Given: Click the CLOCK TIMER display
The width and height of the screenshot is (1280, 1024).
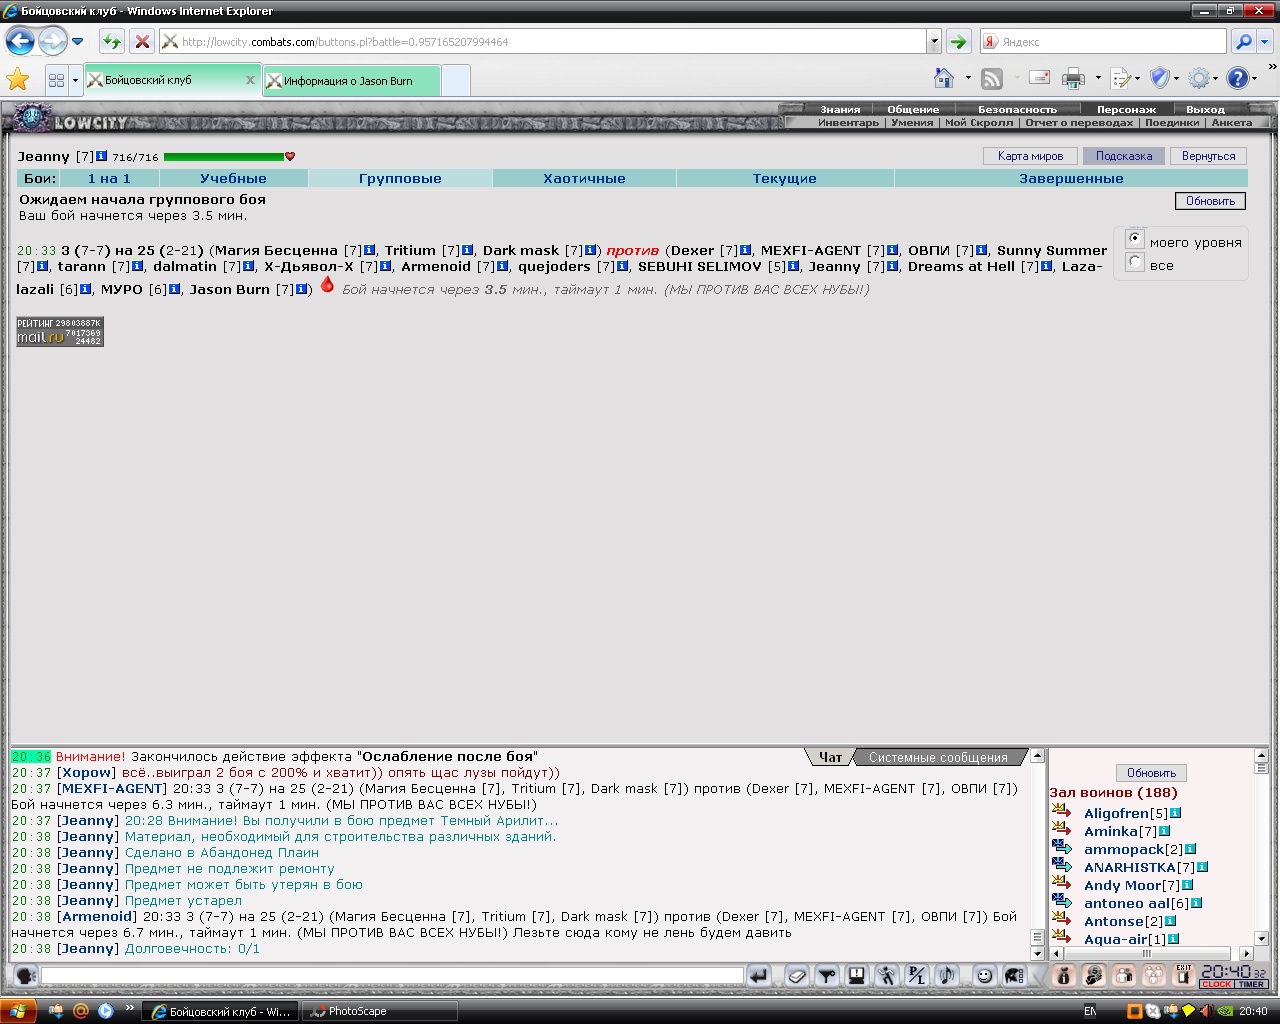Looking at the screenshot, I should point(1233,976).
